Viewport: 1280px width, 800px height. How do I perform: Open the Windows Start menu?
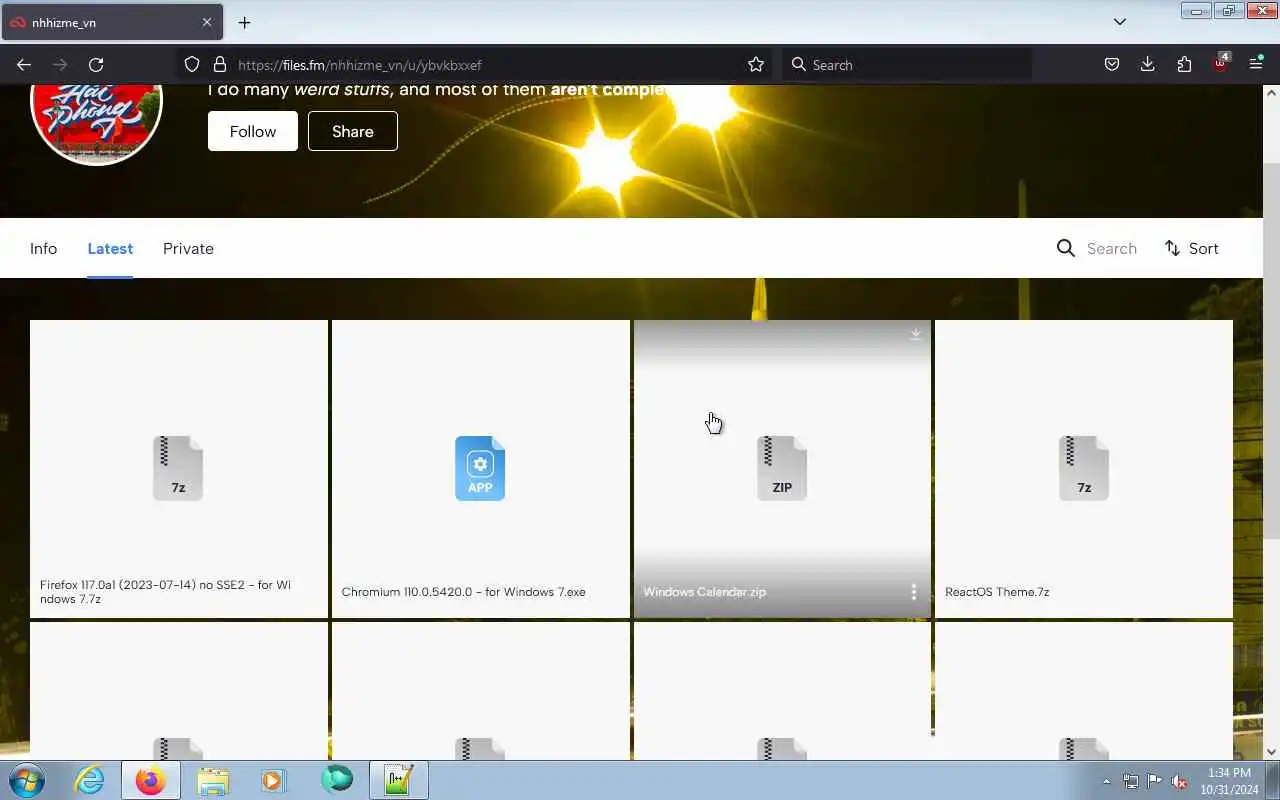(26, 780)
